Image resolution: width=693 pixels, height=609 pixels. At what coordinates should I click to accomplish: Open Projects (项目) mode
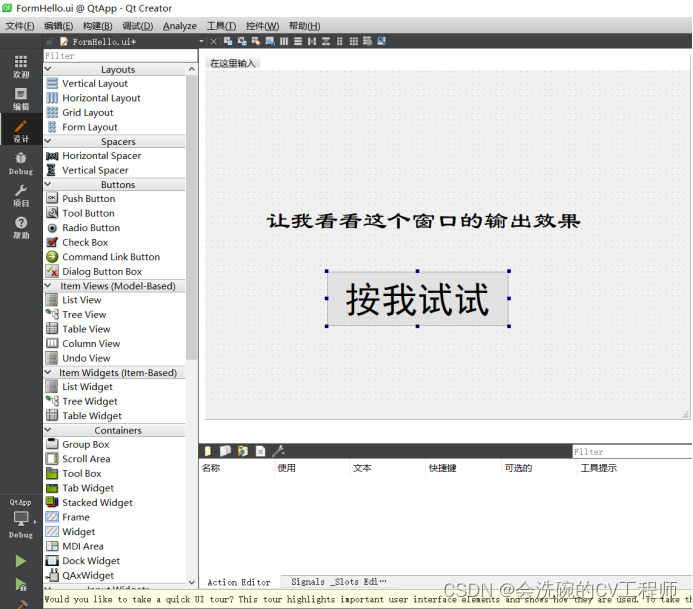click(20, 196)
